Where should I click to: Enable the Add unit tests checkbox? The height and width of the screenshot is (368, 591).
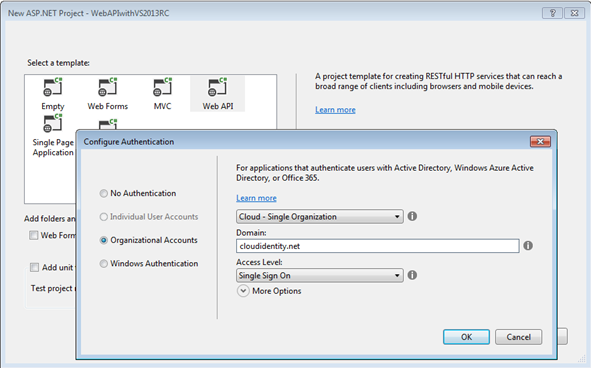click(x=34, y=267)
